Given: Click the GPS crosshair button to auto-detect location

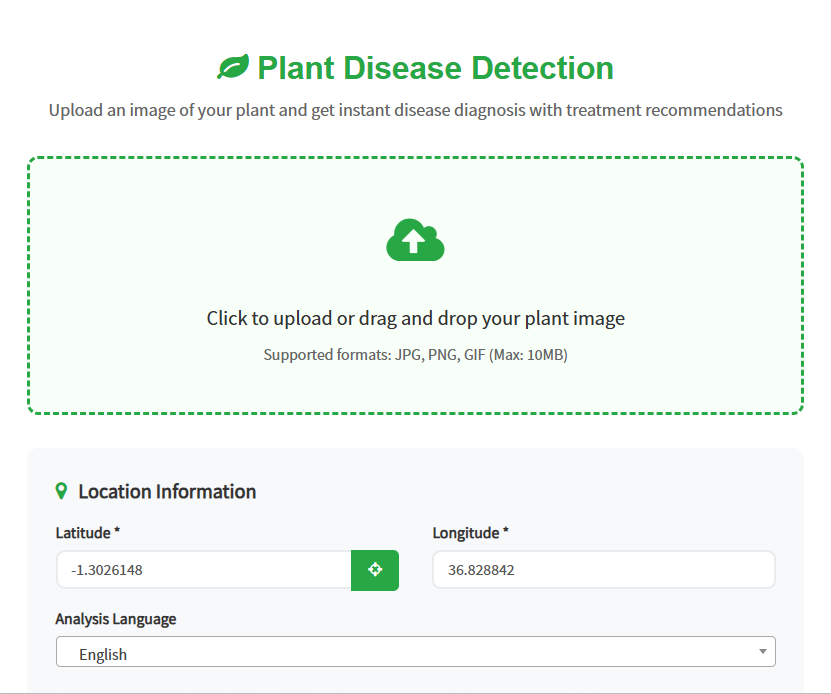Looking at the screenshot, I should point(375,570).
